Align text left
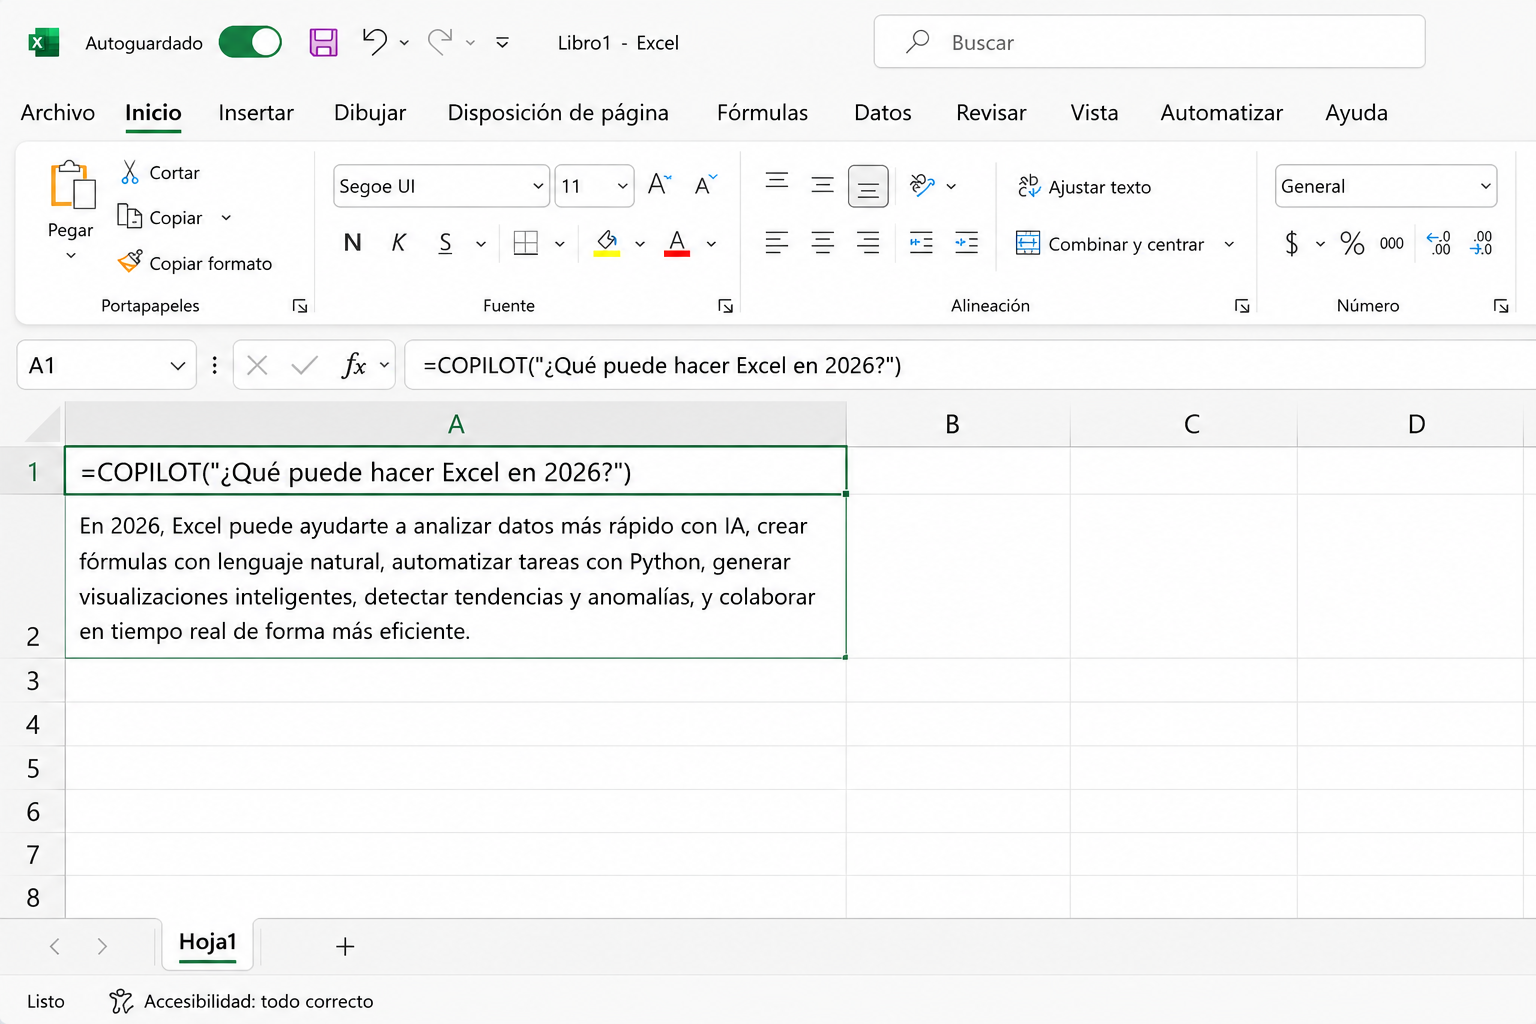Image resolution: width=1536 pixels, height=1024 pixels. 777,242
